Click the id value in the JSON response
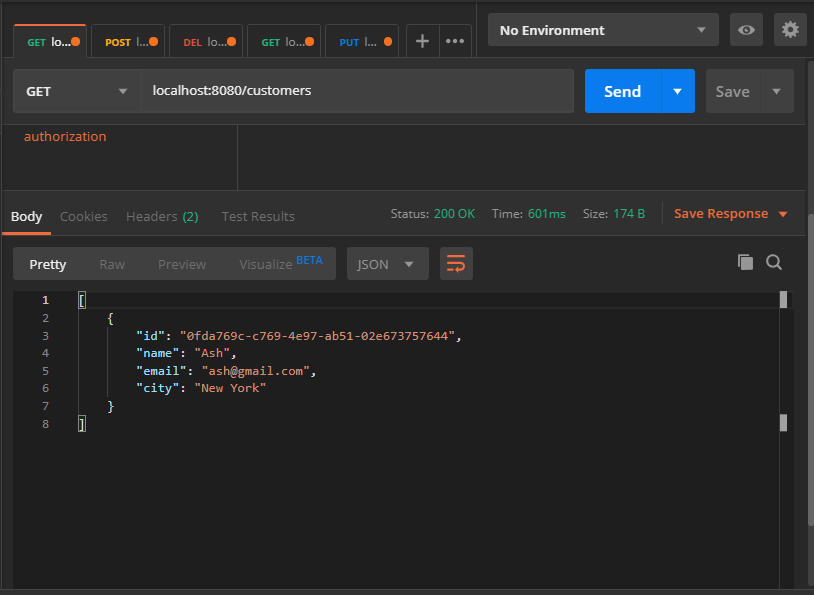Screen dimensions: 814x595 pyautogui.click(x=317, y=336)
